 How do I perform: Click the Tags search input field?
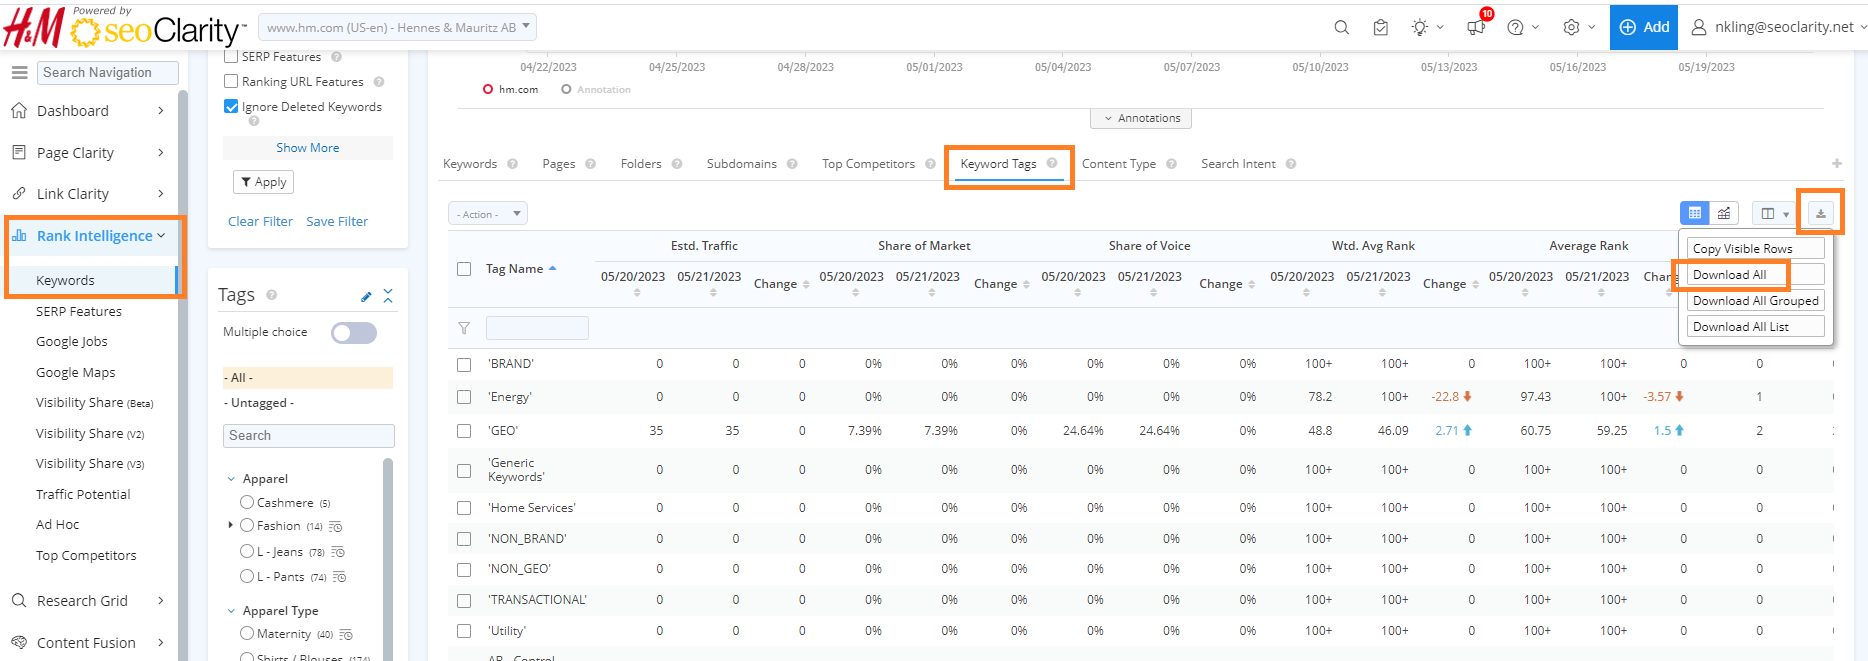[308, 436]
